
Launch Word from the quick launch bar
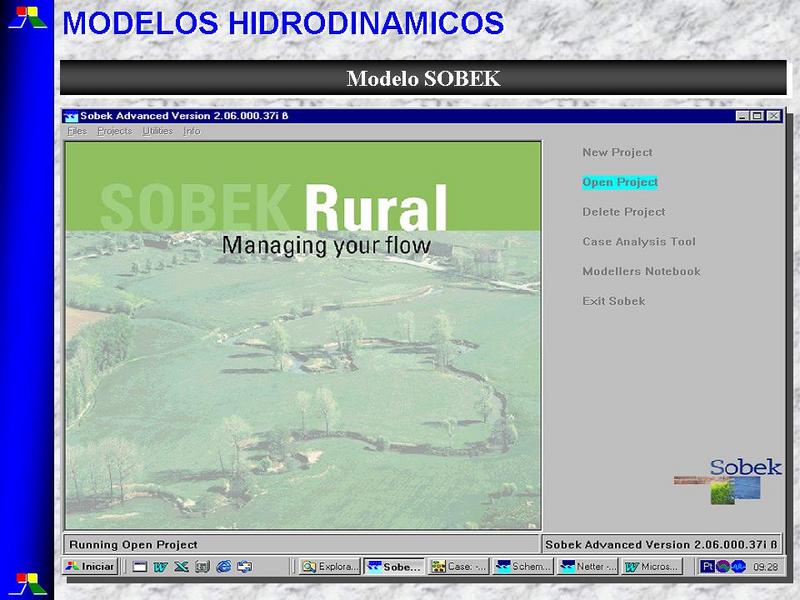pos(161,567)
